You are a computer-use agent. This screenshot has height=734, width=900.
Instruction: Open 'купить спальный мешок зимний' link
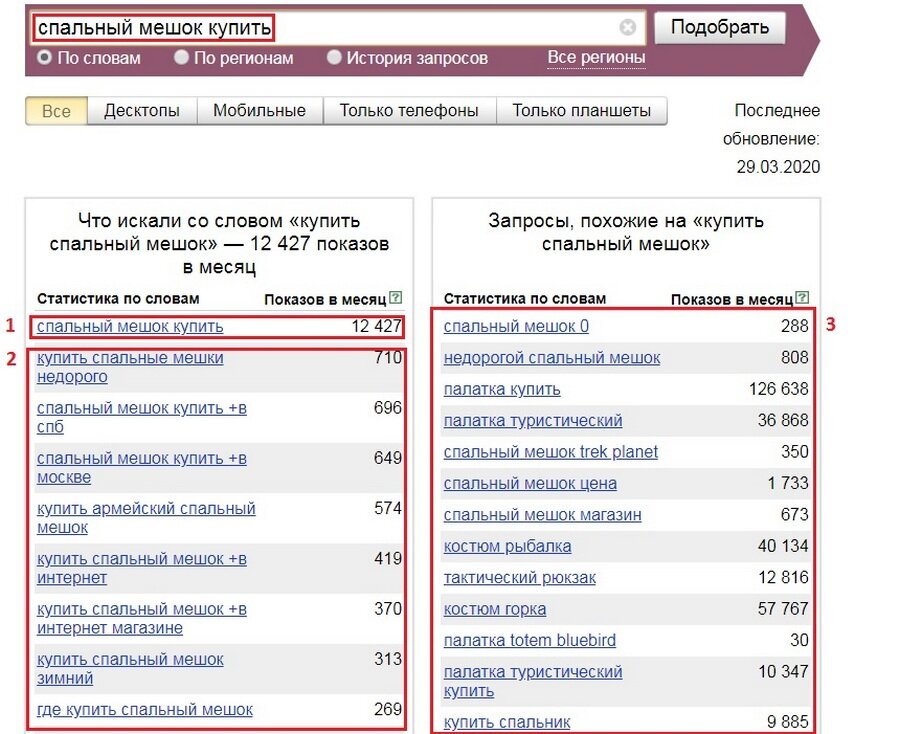click(130, 669)
